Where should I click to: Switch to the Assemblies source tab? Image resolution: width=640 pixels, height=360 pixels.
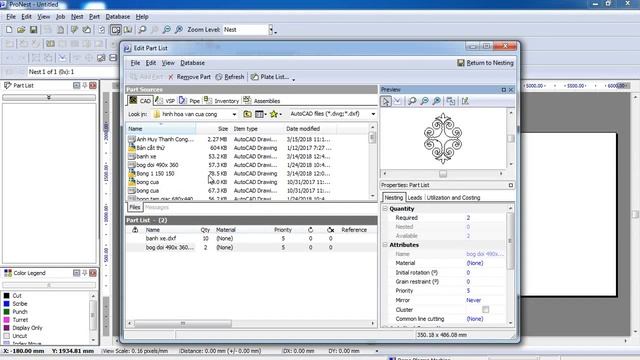[262, 101]
